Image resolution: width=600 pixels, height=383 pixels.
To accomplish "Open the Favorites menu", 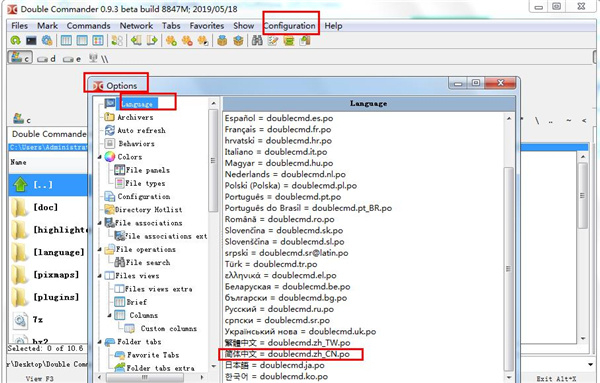I will coord(207,26).
